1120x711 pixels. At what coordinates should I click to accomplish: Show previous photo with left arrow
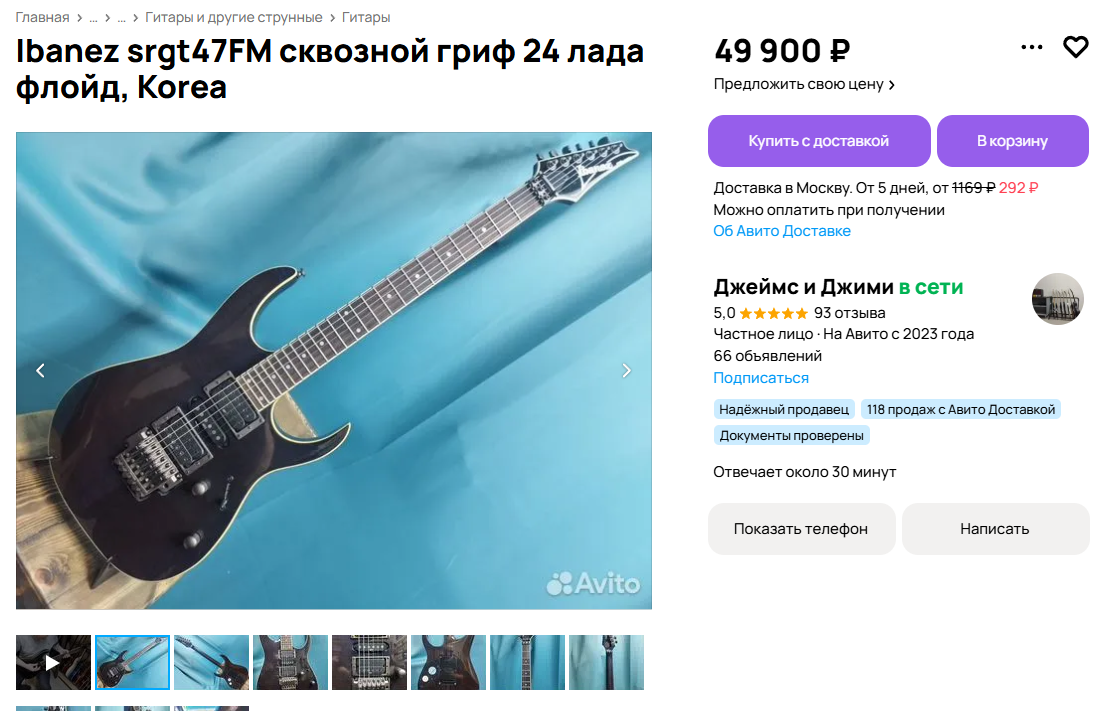41,370
